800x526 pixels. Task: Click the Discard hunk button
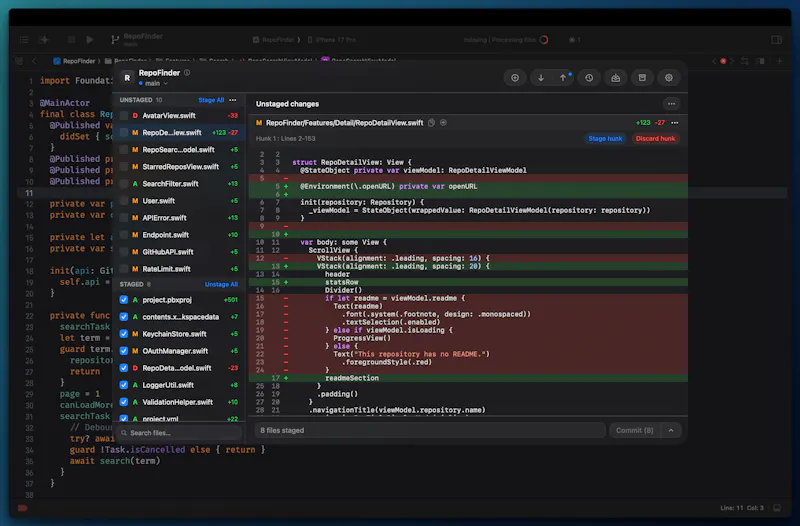655,138
